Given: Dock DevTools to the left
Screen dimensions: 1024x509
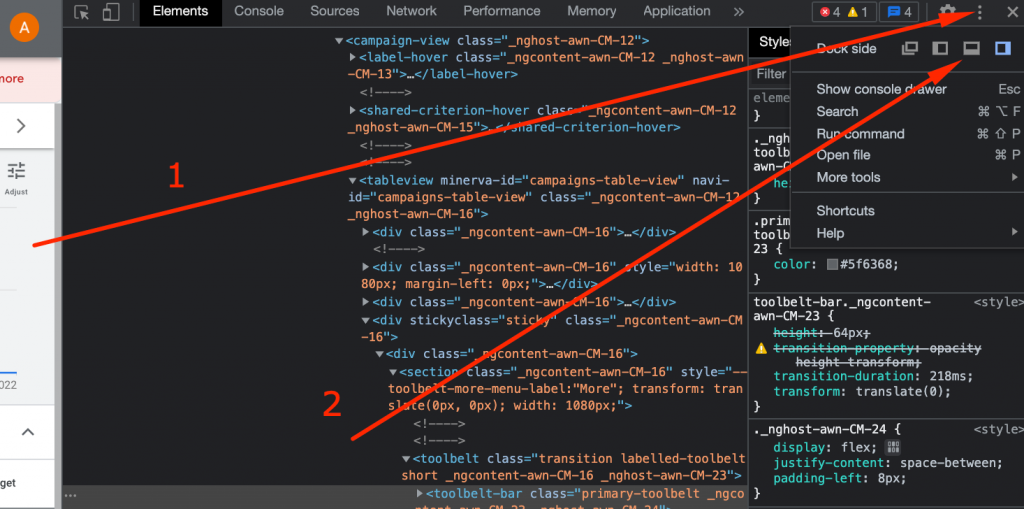Looking at the screenshot, I should (x=940, y=48).
